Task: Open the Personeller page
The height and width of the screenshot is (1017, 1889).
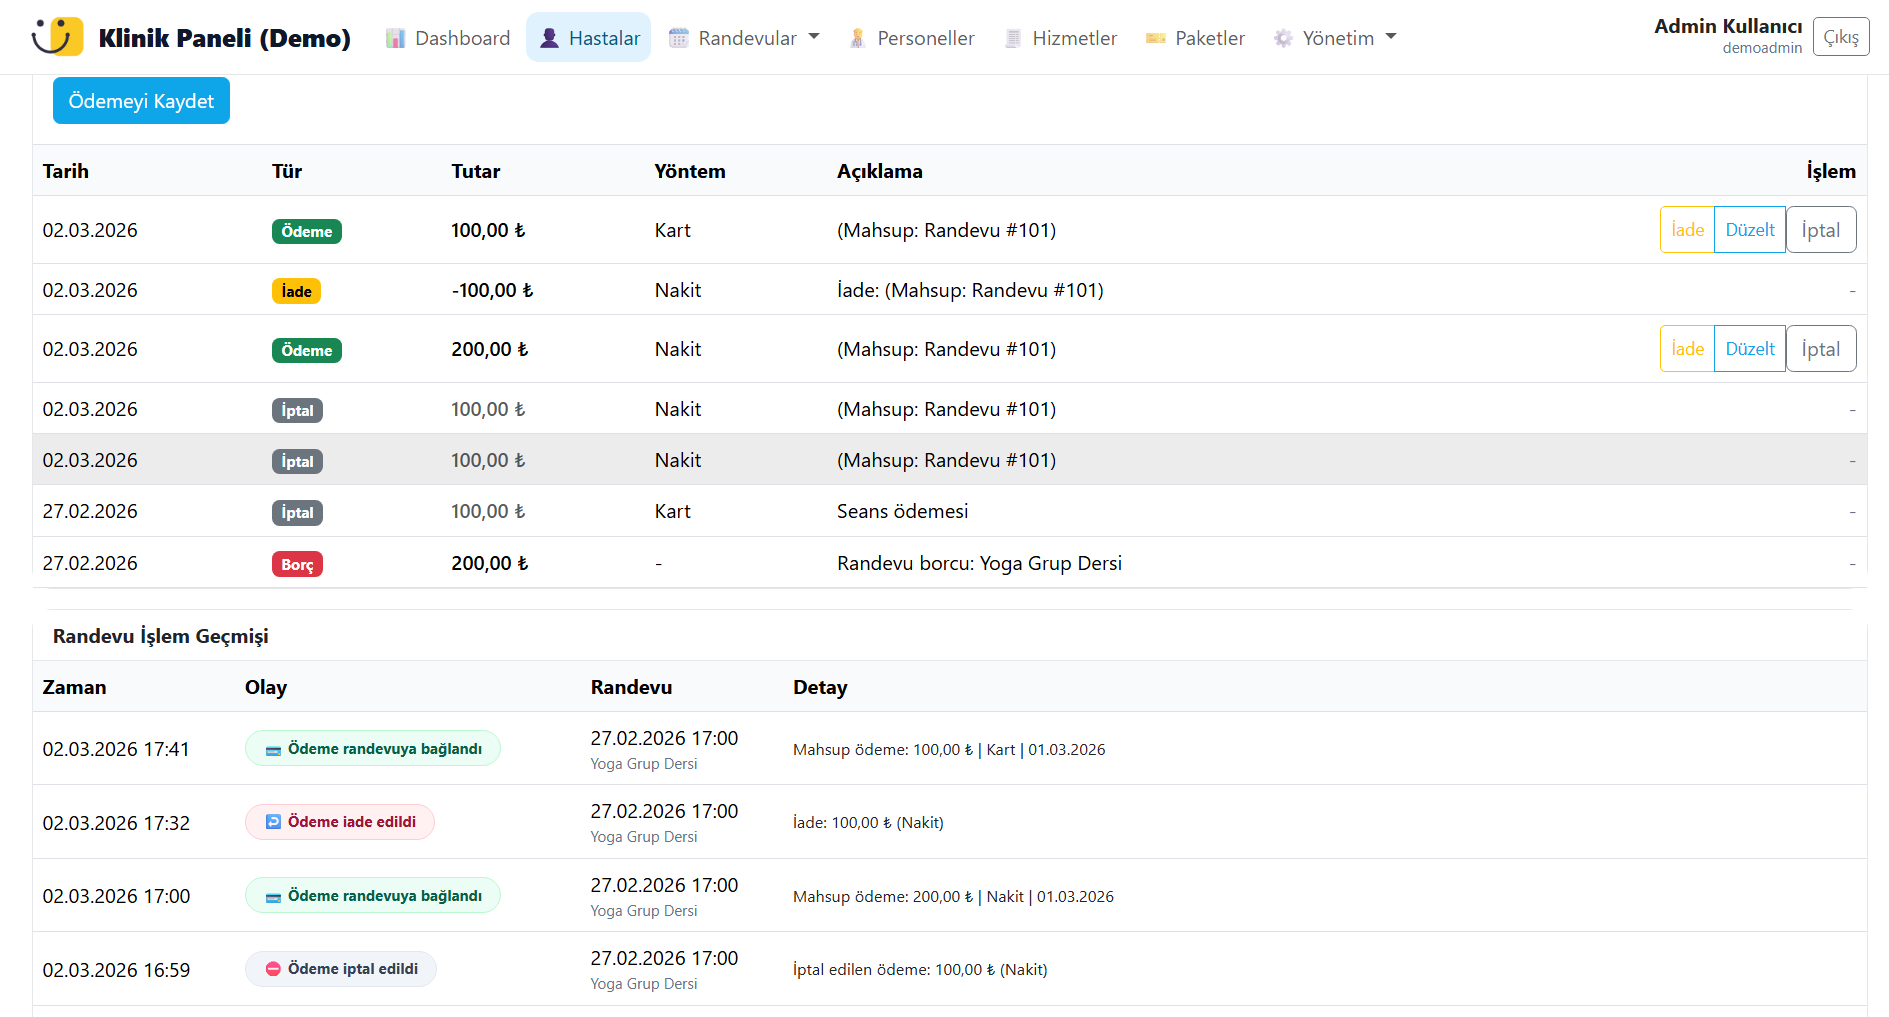Action: pos(925,38)
